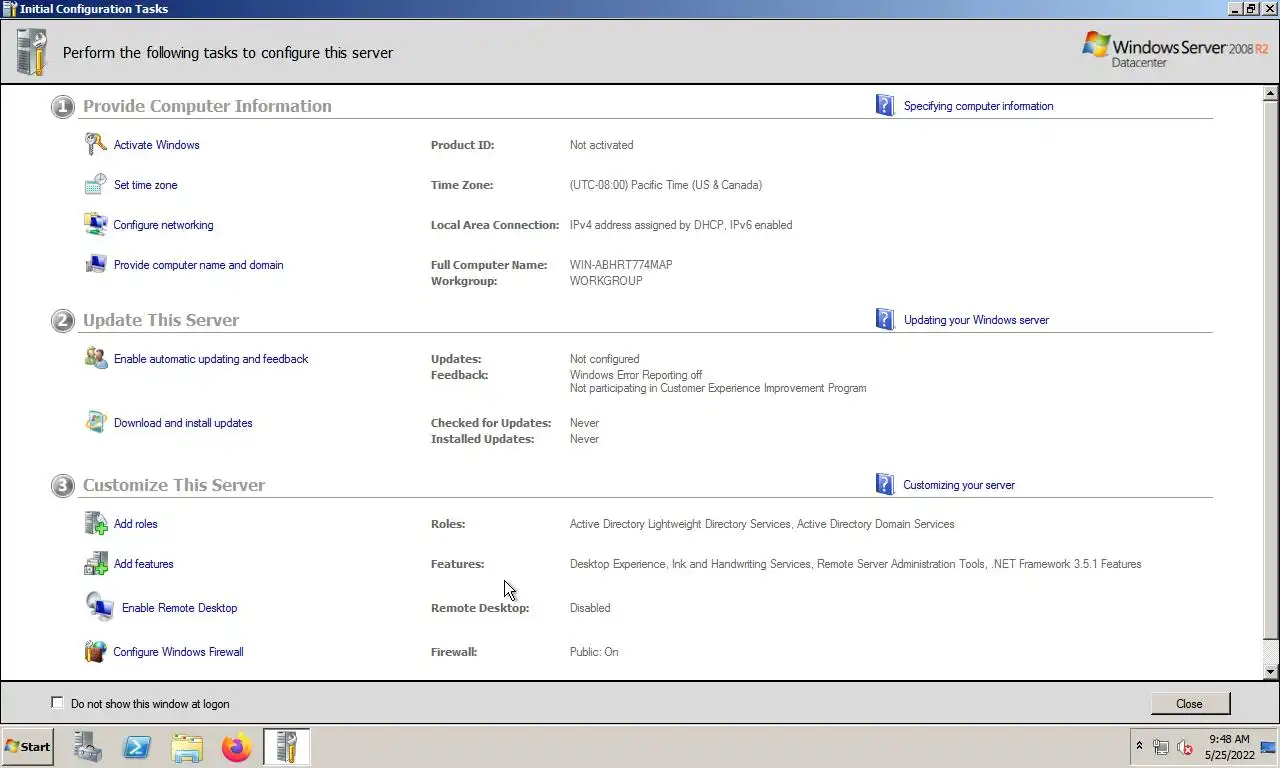This screenshot has height=768, width=1280.
Task: Click IPv4 address assigned by DHCP text
Action: [681, 225]
